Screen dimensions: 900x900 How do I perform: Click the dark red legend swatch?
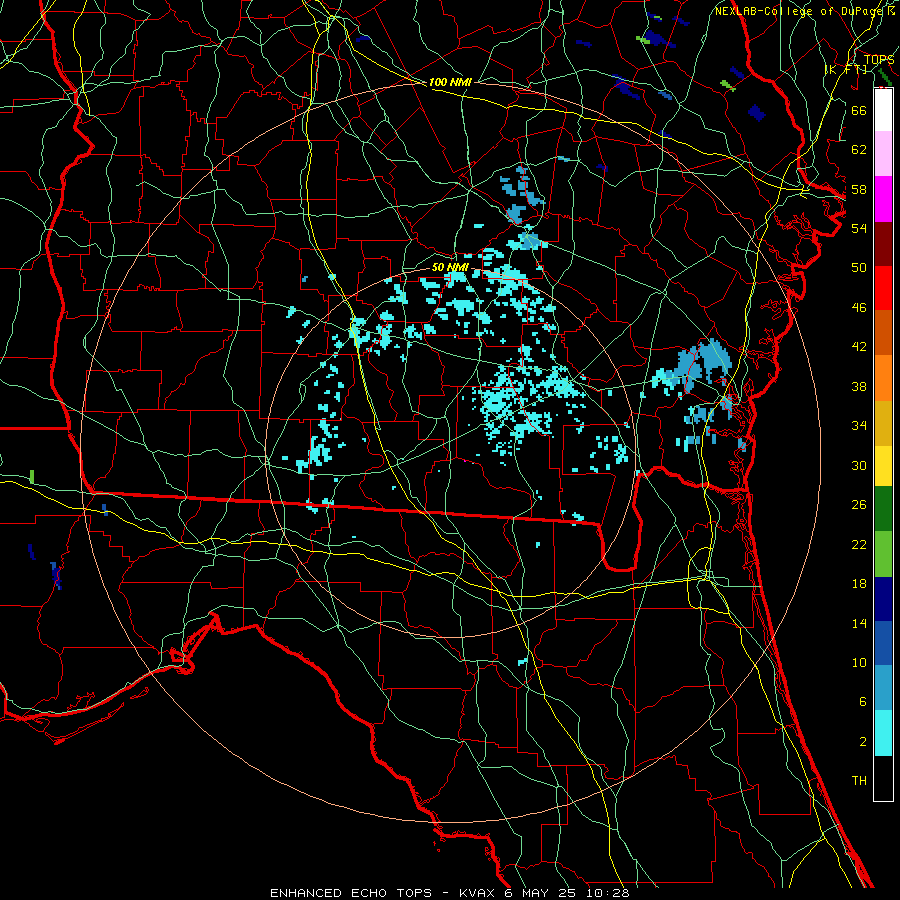point(883,244)
